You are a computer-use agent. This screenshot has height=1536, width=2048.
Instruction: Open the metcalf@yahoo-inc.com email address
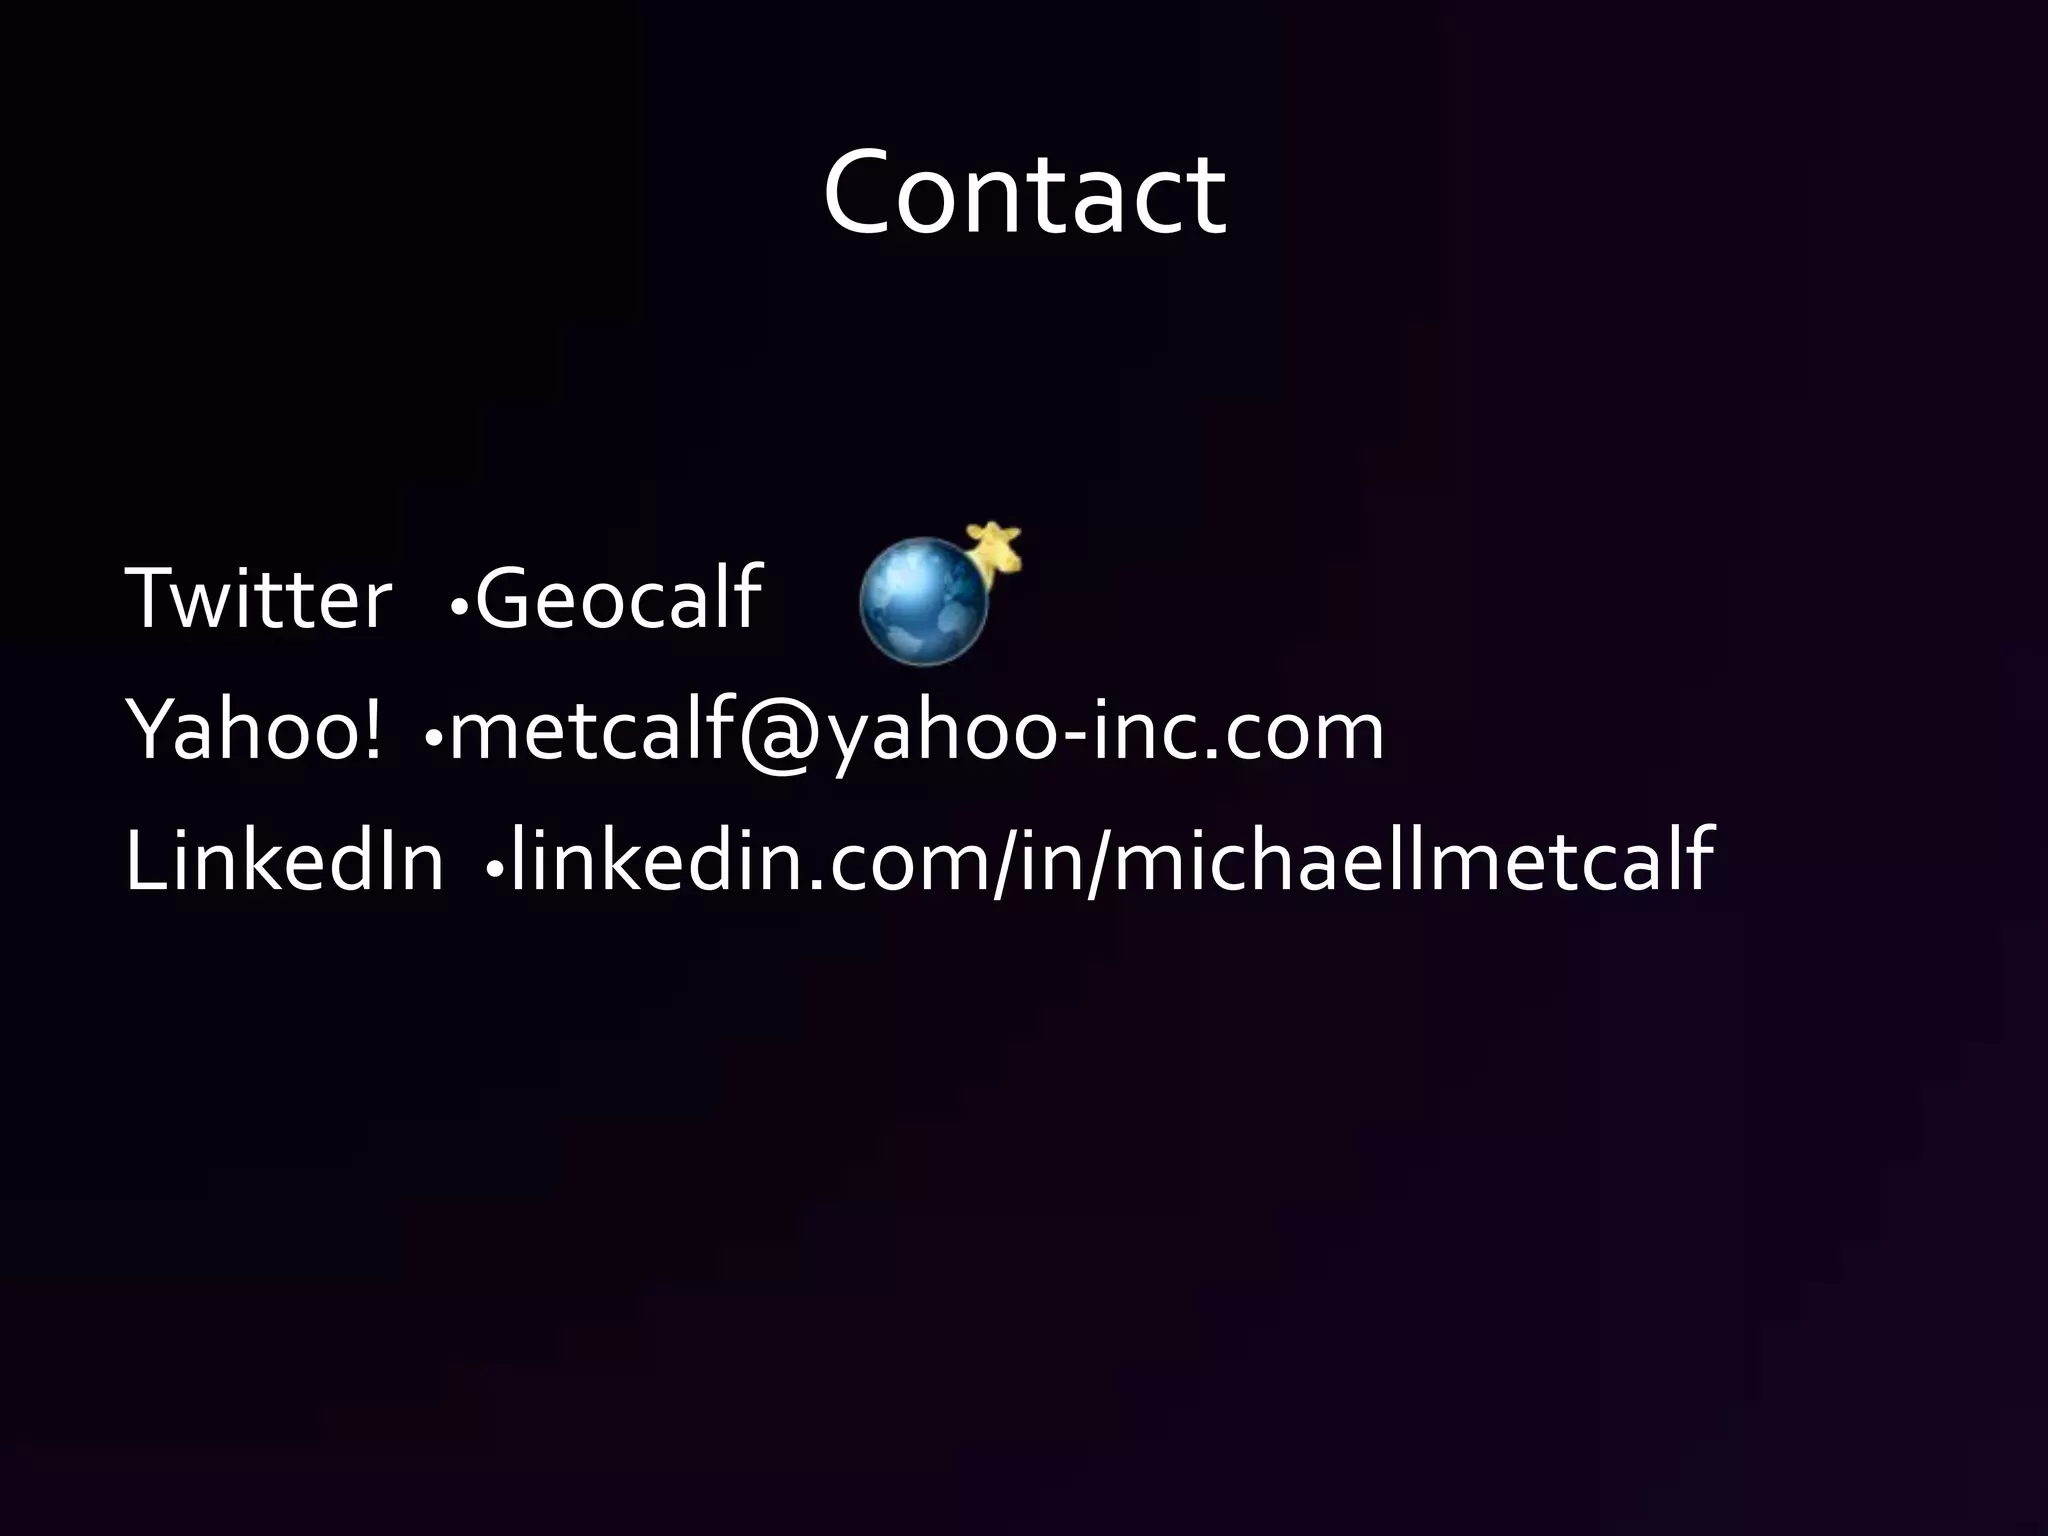tap(916, 731)
